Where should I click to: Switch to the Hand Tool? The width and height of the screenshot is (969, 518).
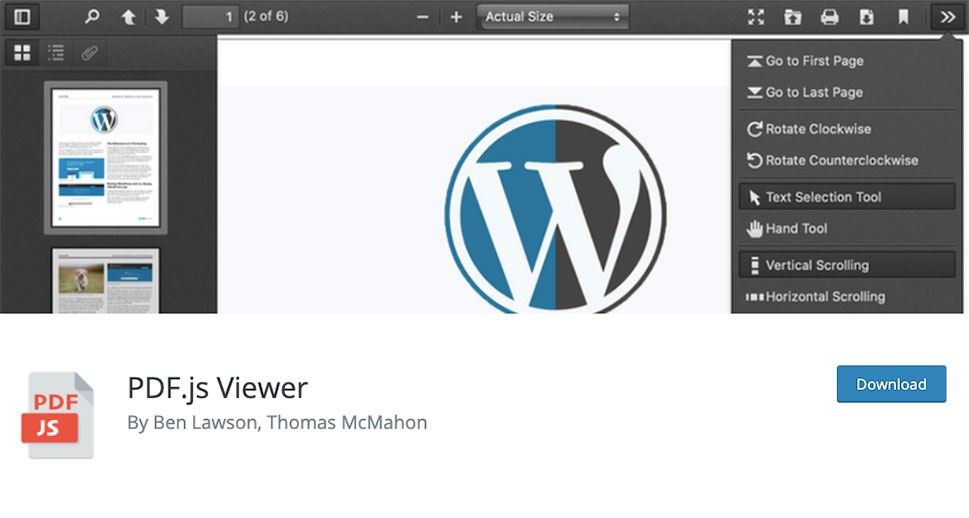click(x=847, y=229)
